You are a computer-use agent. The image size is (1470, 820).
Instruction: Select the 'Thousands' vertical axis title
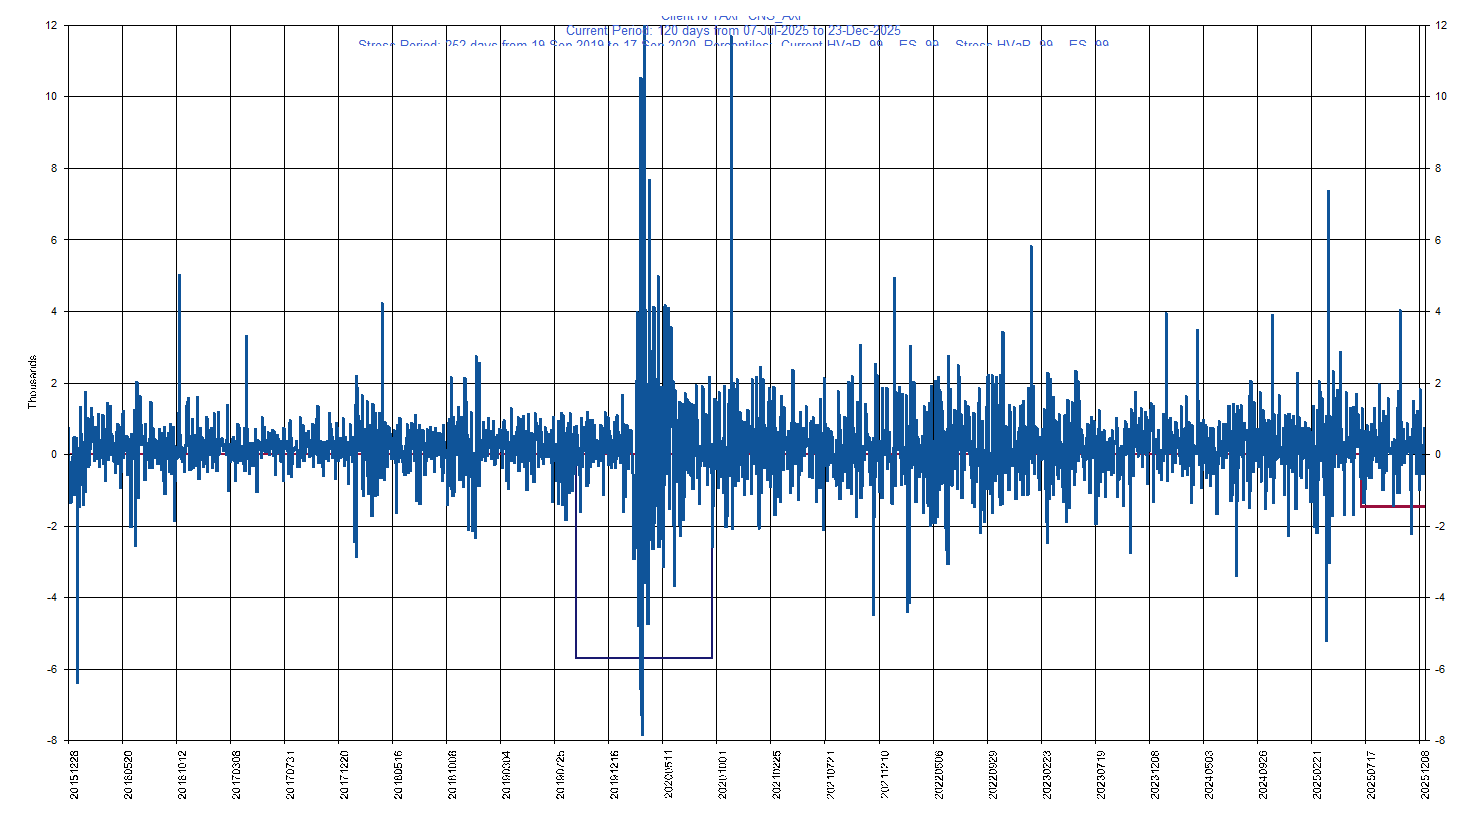pyautogui.click(x=32, y=382)
